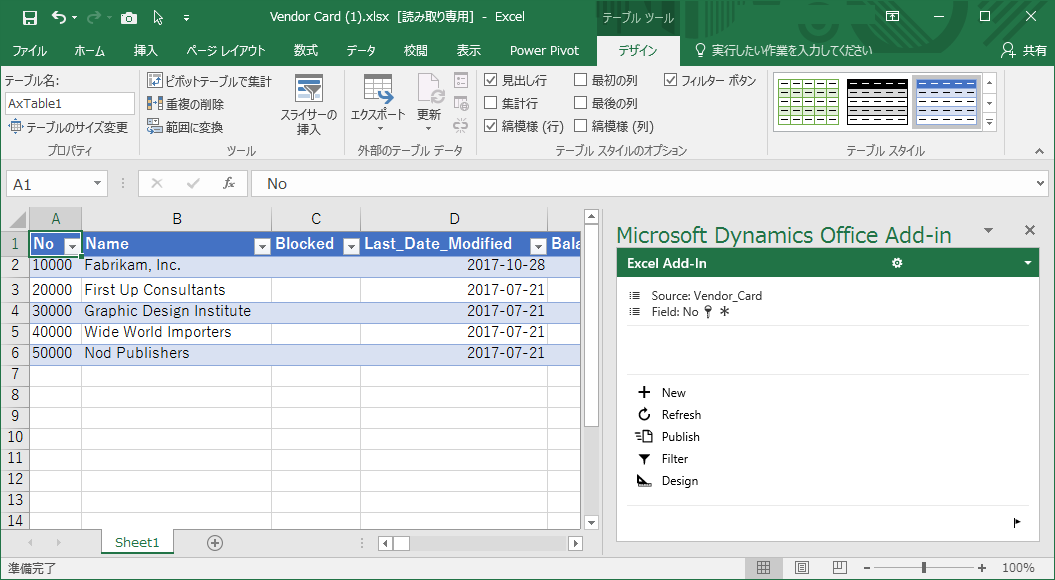Close the Dynamics Office Add-in pane

(1029, 230)
